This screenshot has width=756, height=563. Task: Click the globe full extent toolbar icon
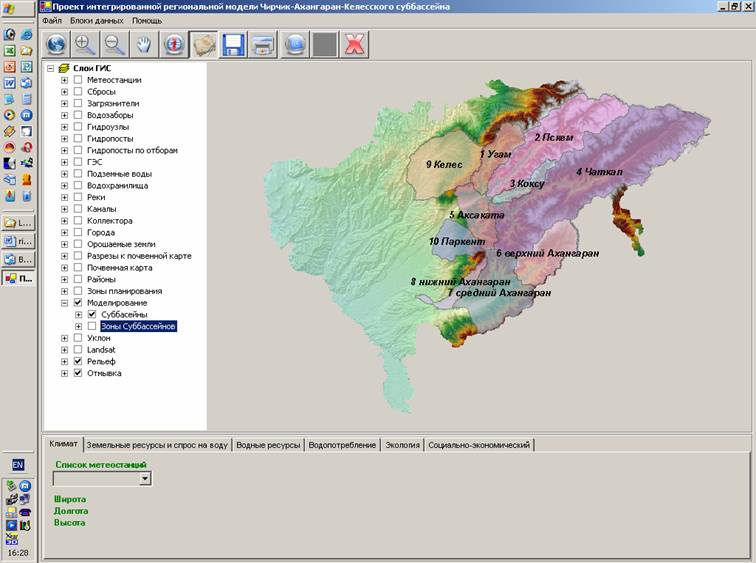[x=56, y=44]
